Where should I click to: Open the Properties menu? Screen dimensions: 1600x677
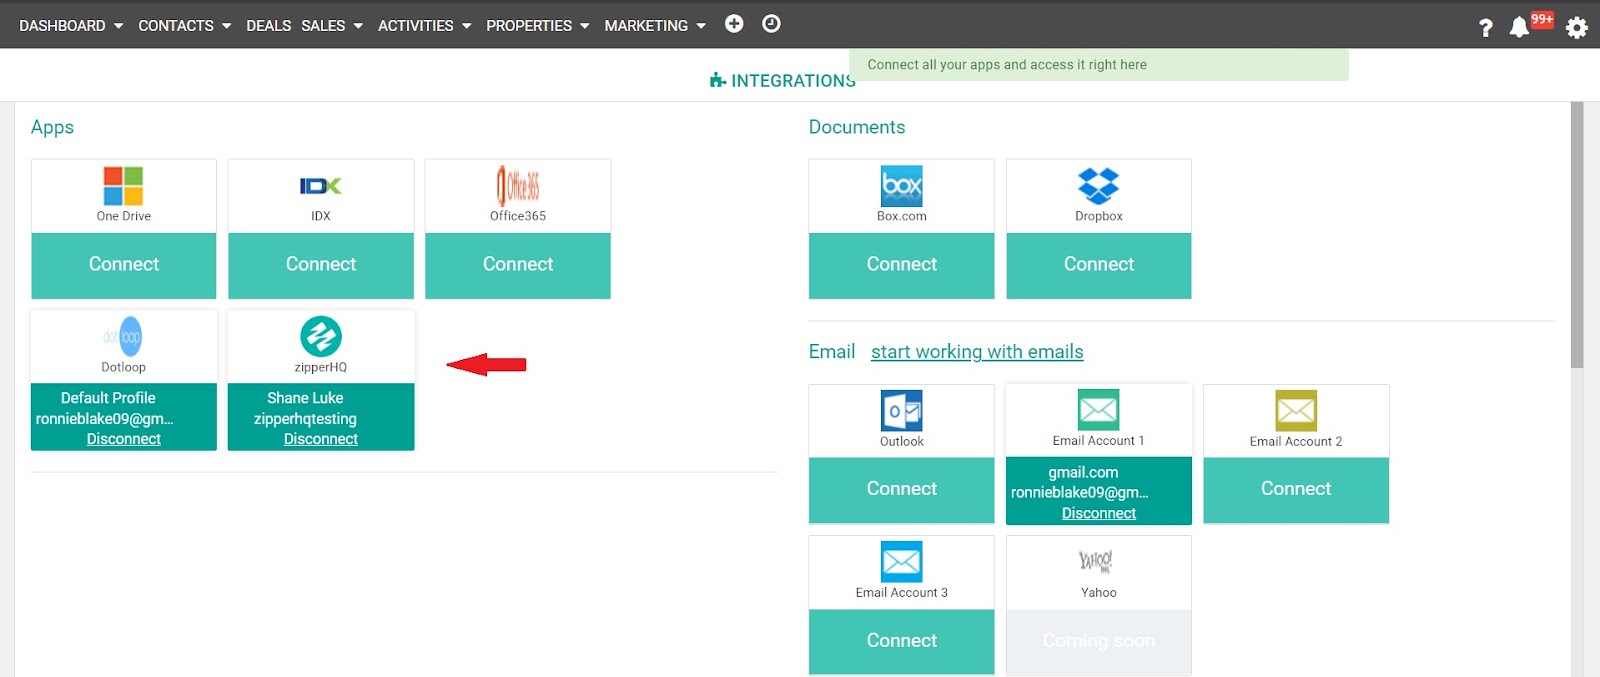[537, 26]
